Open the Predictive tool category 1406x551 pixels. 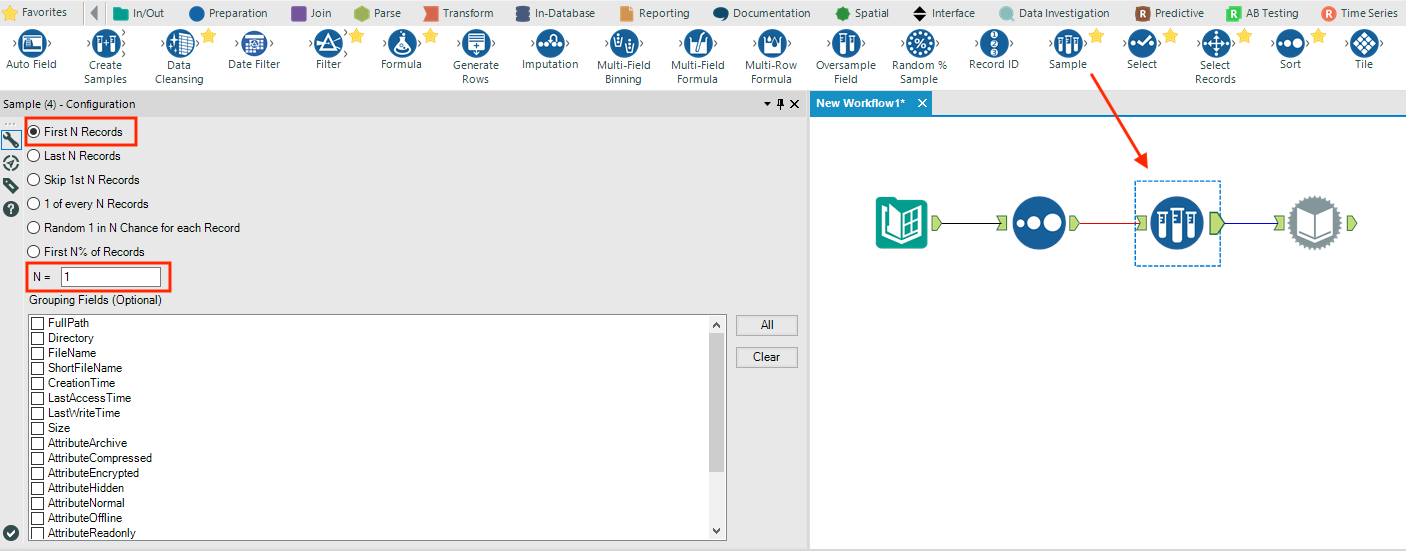[x=1170, y=13]
